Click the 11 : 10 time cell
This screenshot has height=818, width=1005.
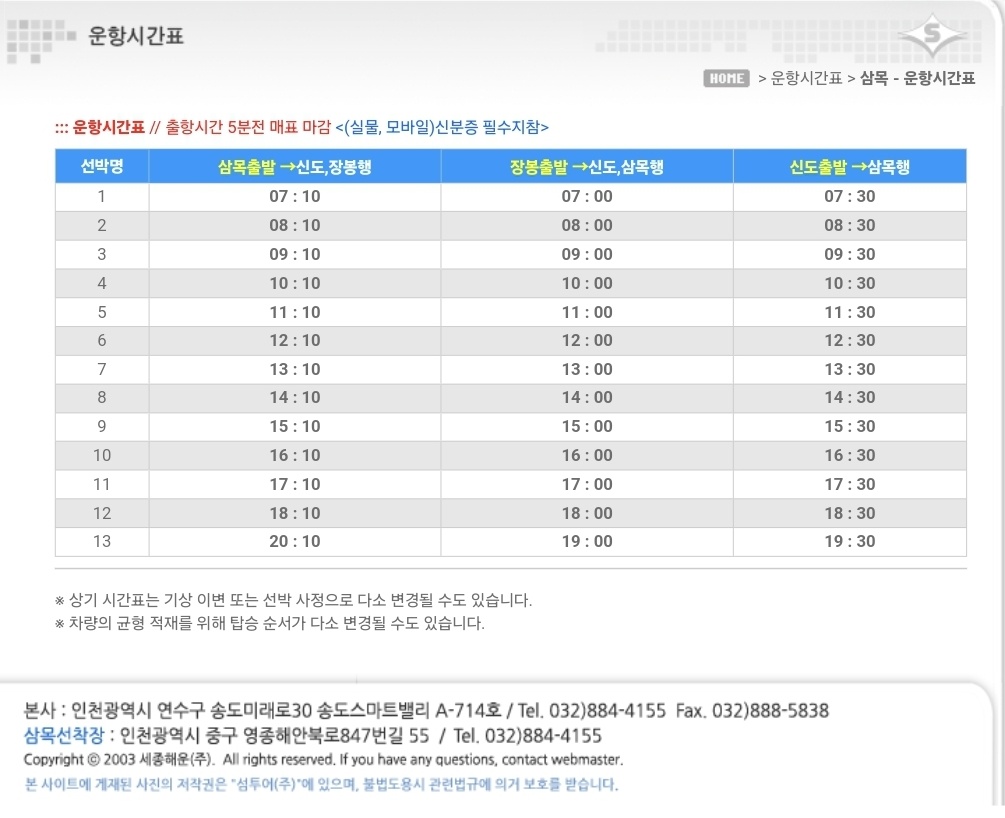[x=295, y=312]
